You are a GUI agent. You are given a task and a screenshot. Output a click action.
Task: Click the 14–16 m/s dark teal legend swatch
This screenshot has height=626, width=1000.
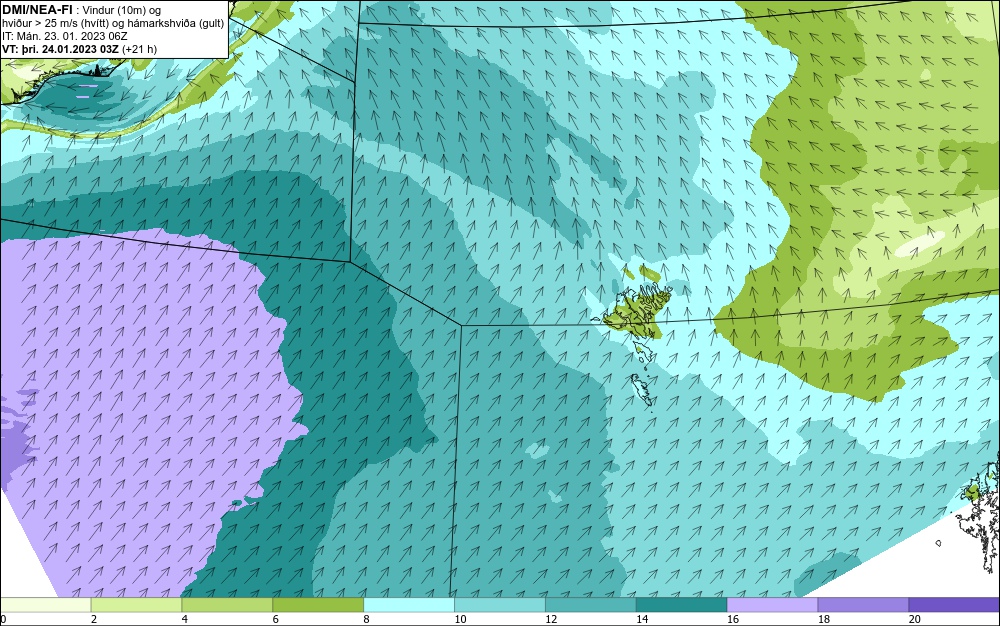682,605
